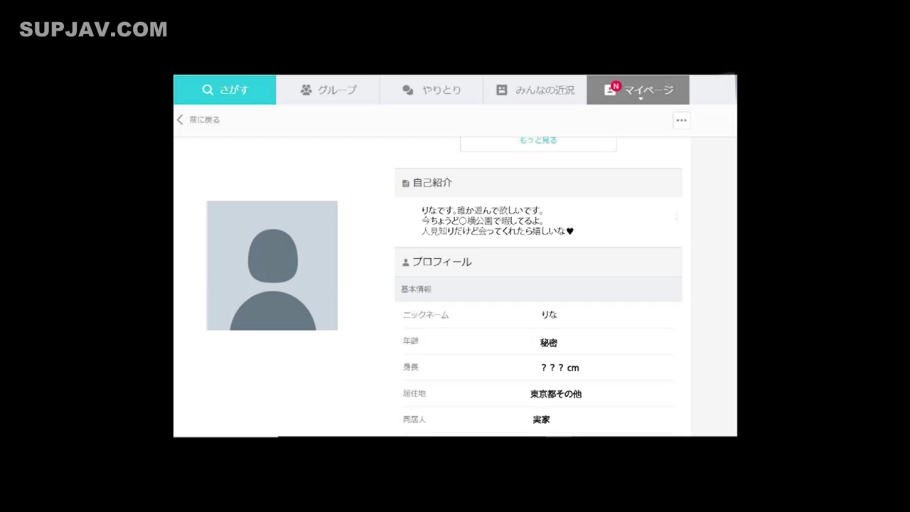Open the three-dot more options menu

coord(681,120)
